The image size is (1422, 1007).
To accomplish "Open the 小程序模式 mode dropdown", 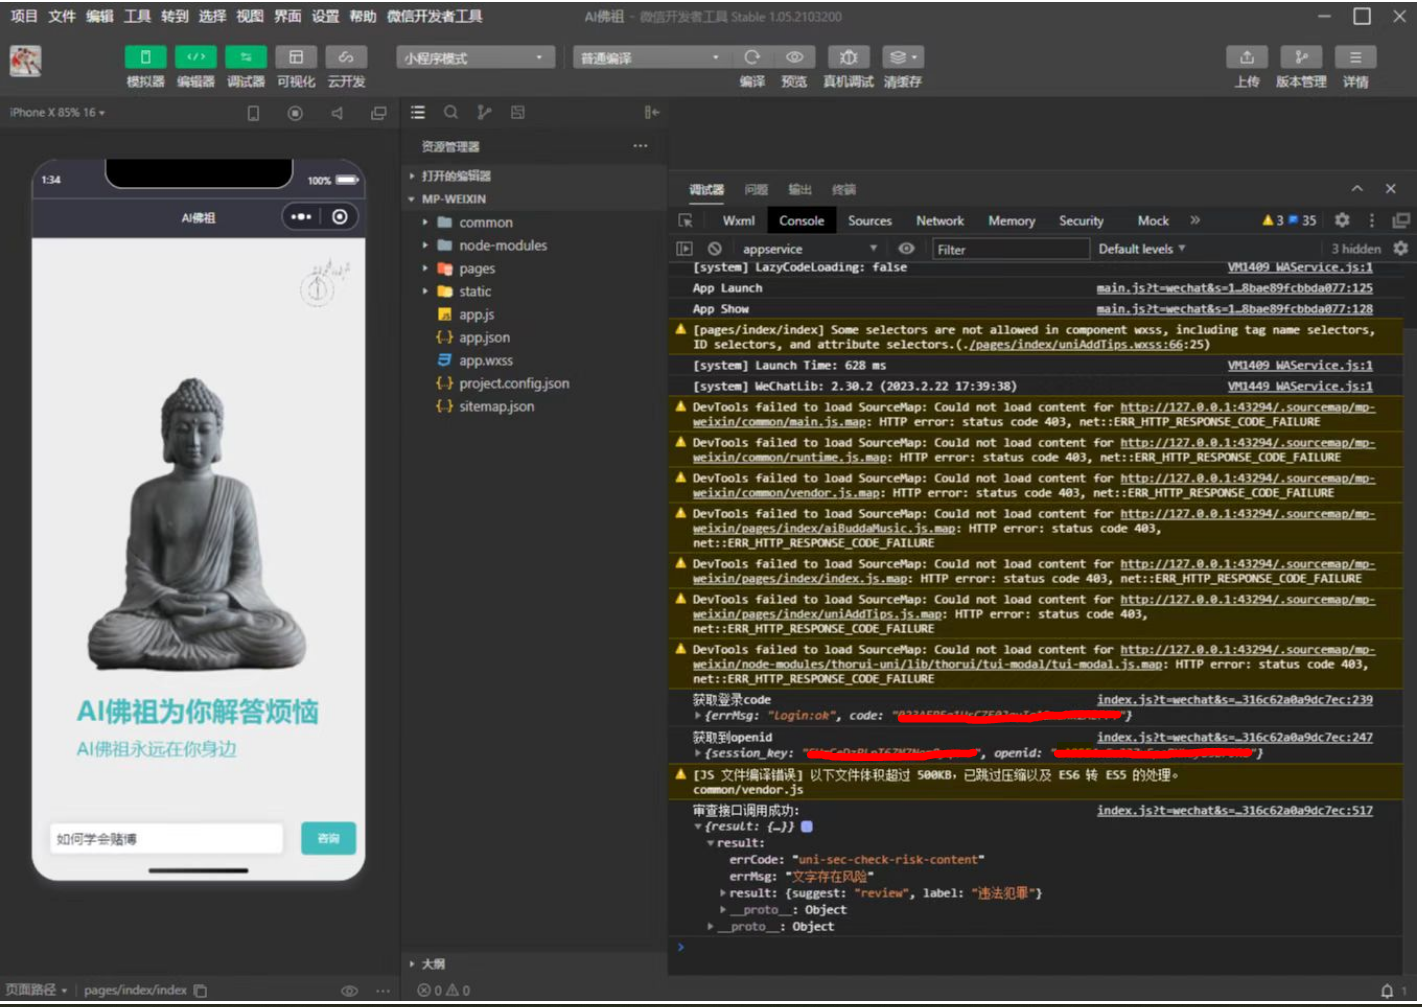I will click(x=475, y=58).
